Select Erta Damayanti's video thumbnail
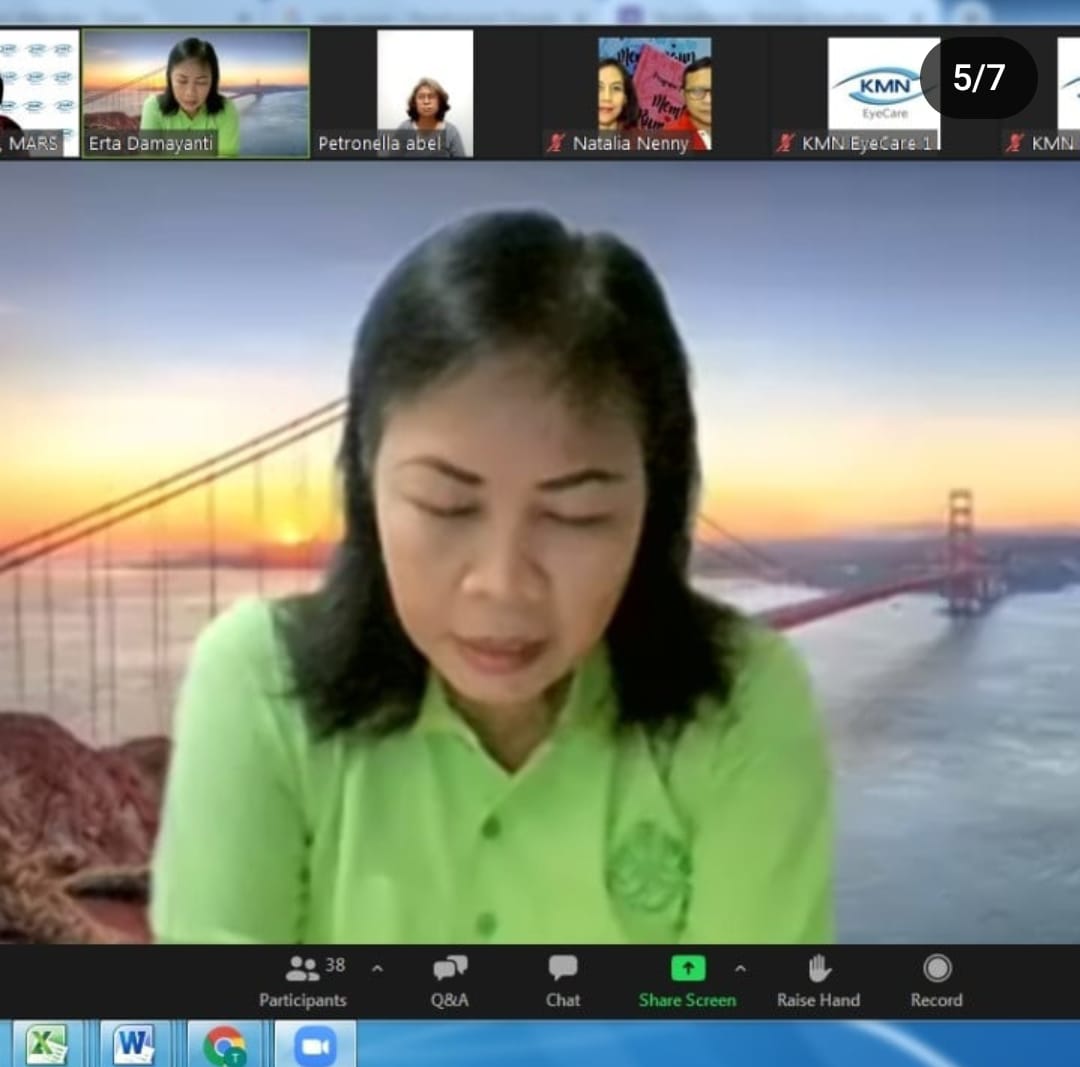The image size is (1080, 1067). click(x=195, y=92)
